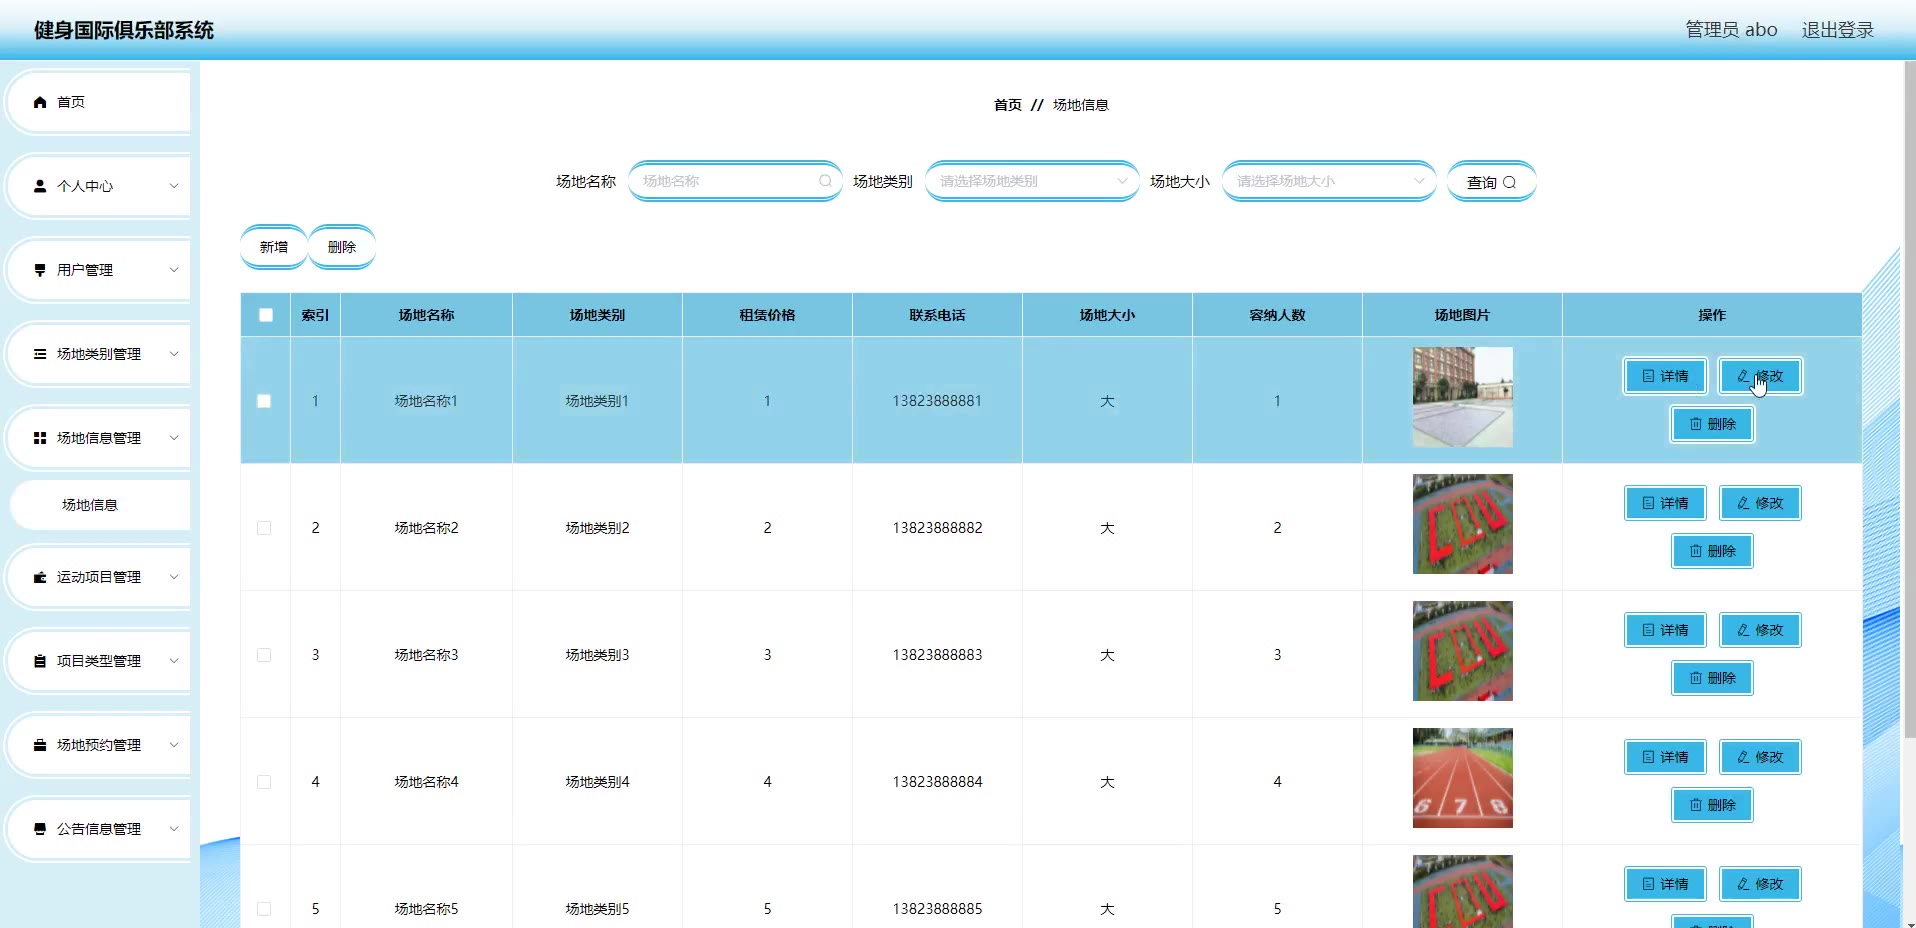This screenshot has height=928, width=1916.
Task: Click the trash icon in row 3's 删除 button
Action: [x=1696, y=678]
